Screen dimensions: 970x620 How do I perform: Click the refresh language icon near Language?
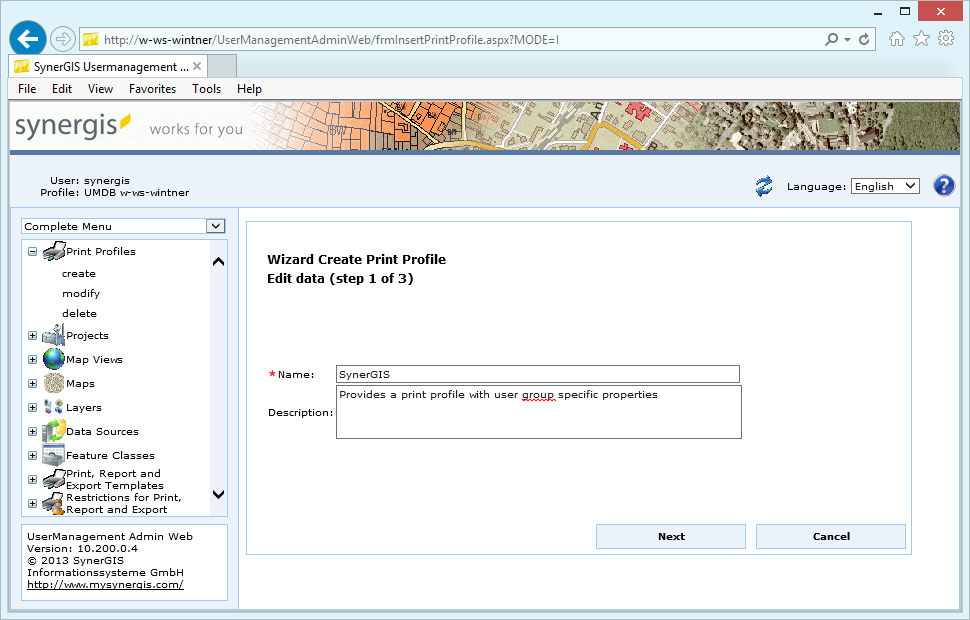coord(764,186)
